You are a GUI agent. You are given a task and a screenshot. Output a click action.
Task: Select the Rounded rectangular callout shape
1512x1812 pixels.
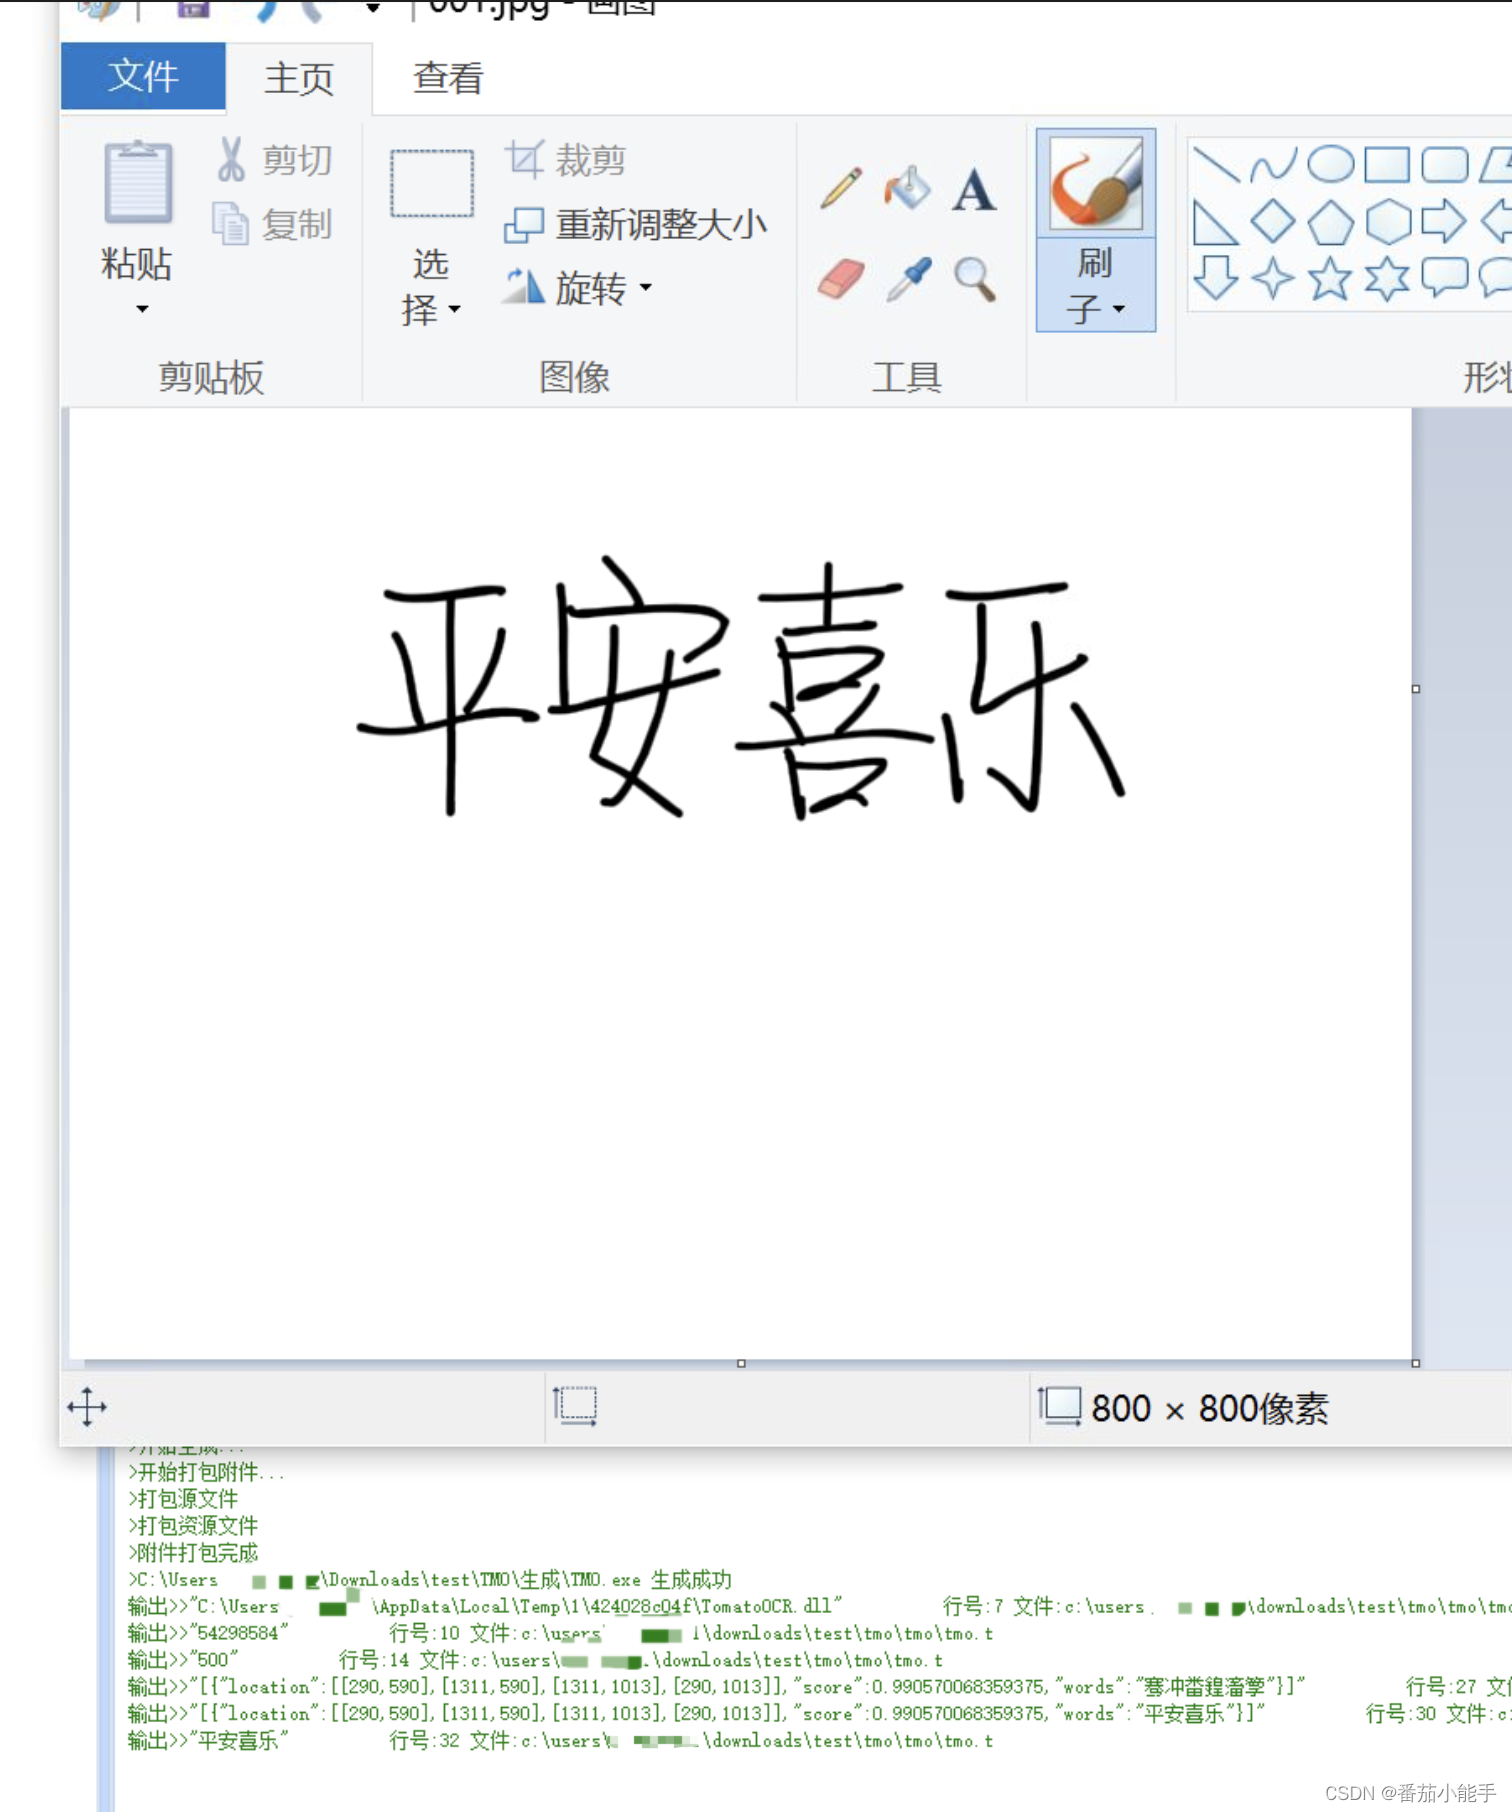1445,277
